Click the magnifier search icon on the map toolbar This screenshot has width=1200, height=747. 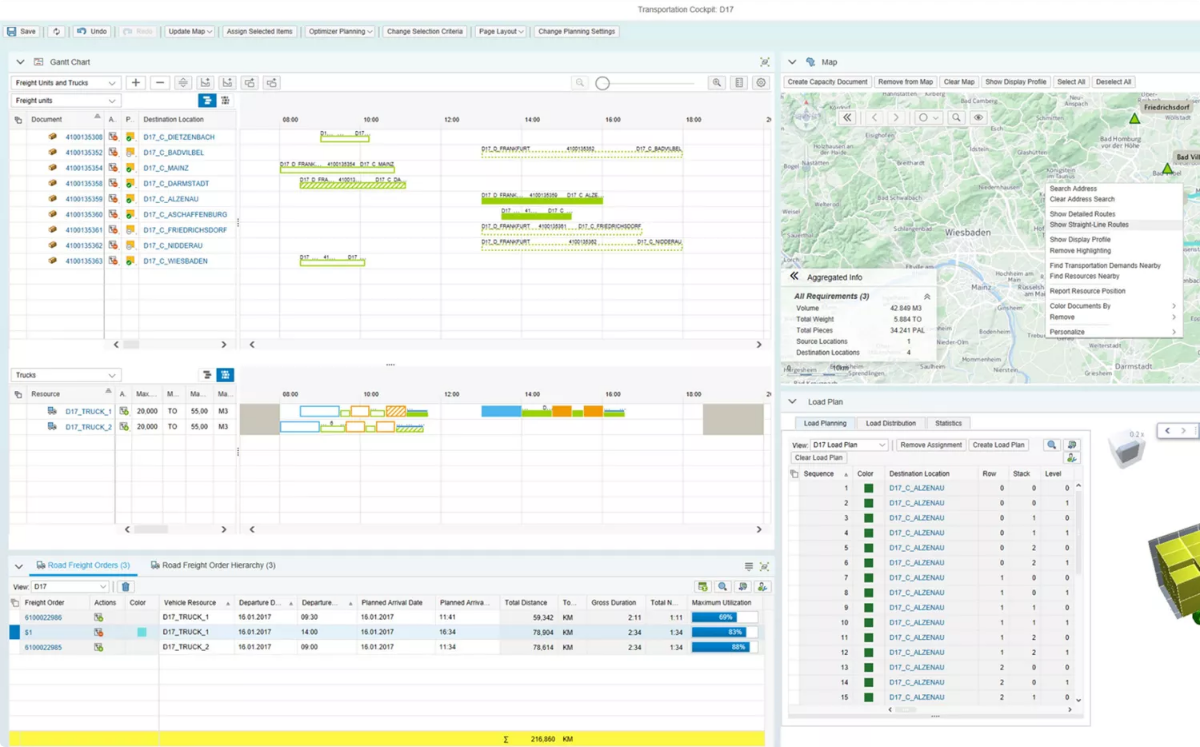tap(957, 117)
